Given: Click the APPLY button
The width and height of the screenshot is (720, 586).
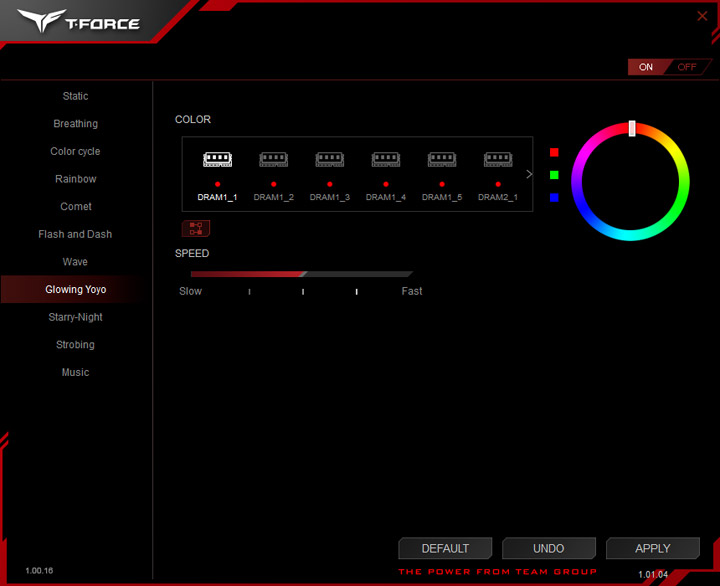Looking at the screenshot, I should [x=652, y=548].
